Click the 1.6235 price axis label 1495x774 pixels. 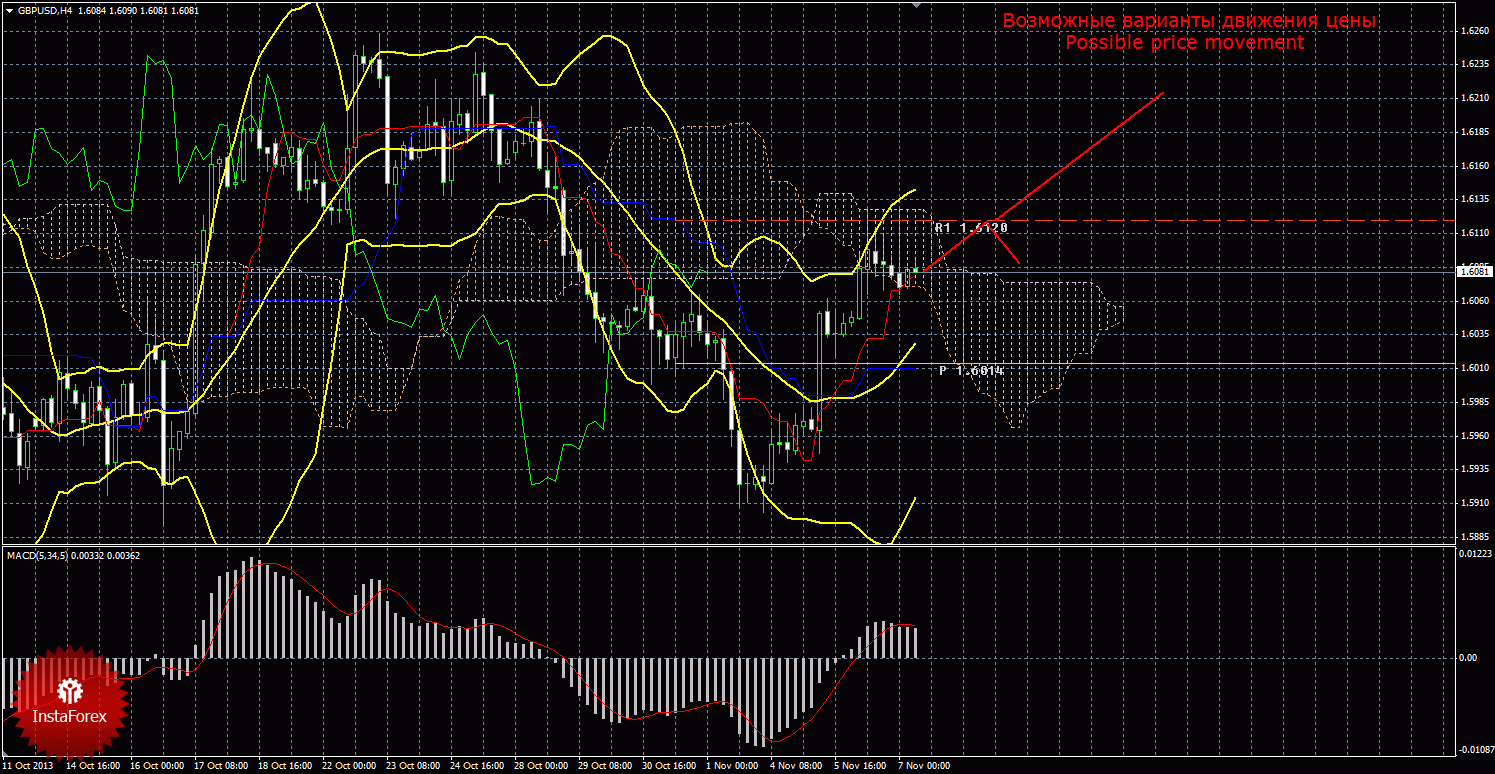click(1473, 64)
